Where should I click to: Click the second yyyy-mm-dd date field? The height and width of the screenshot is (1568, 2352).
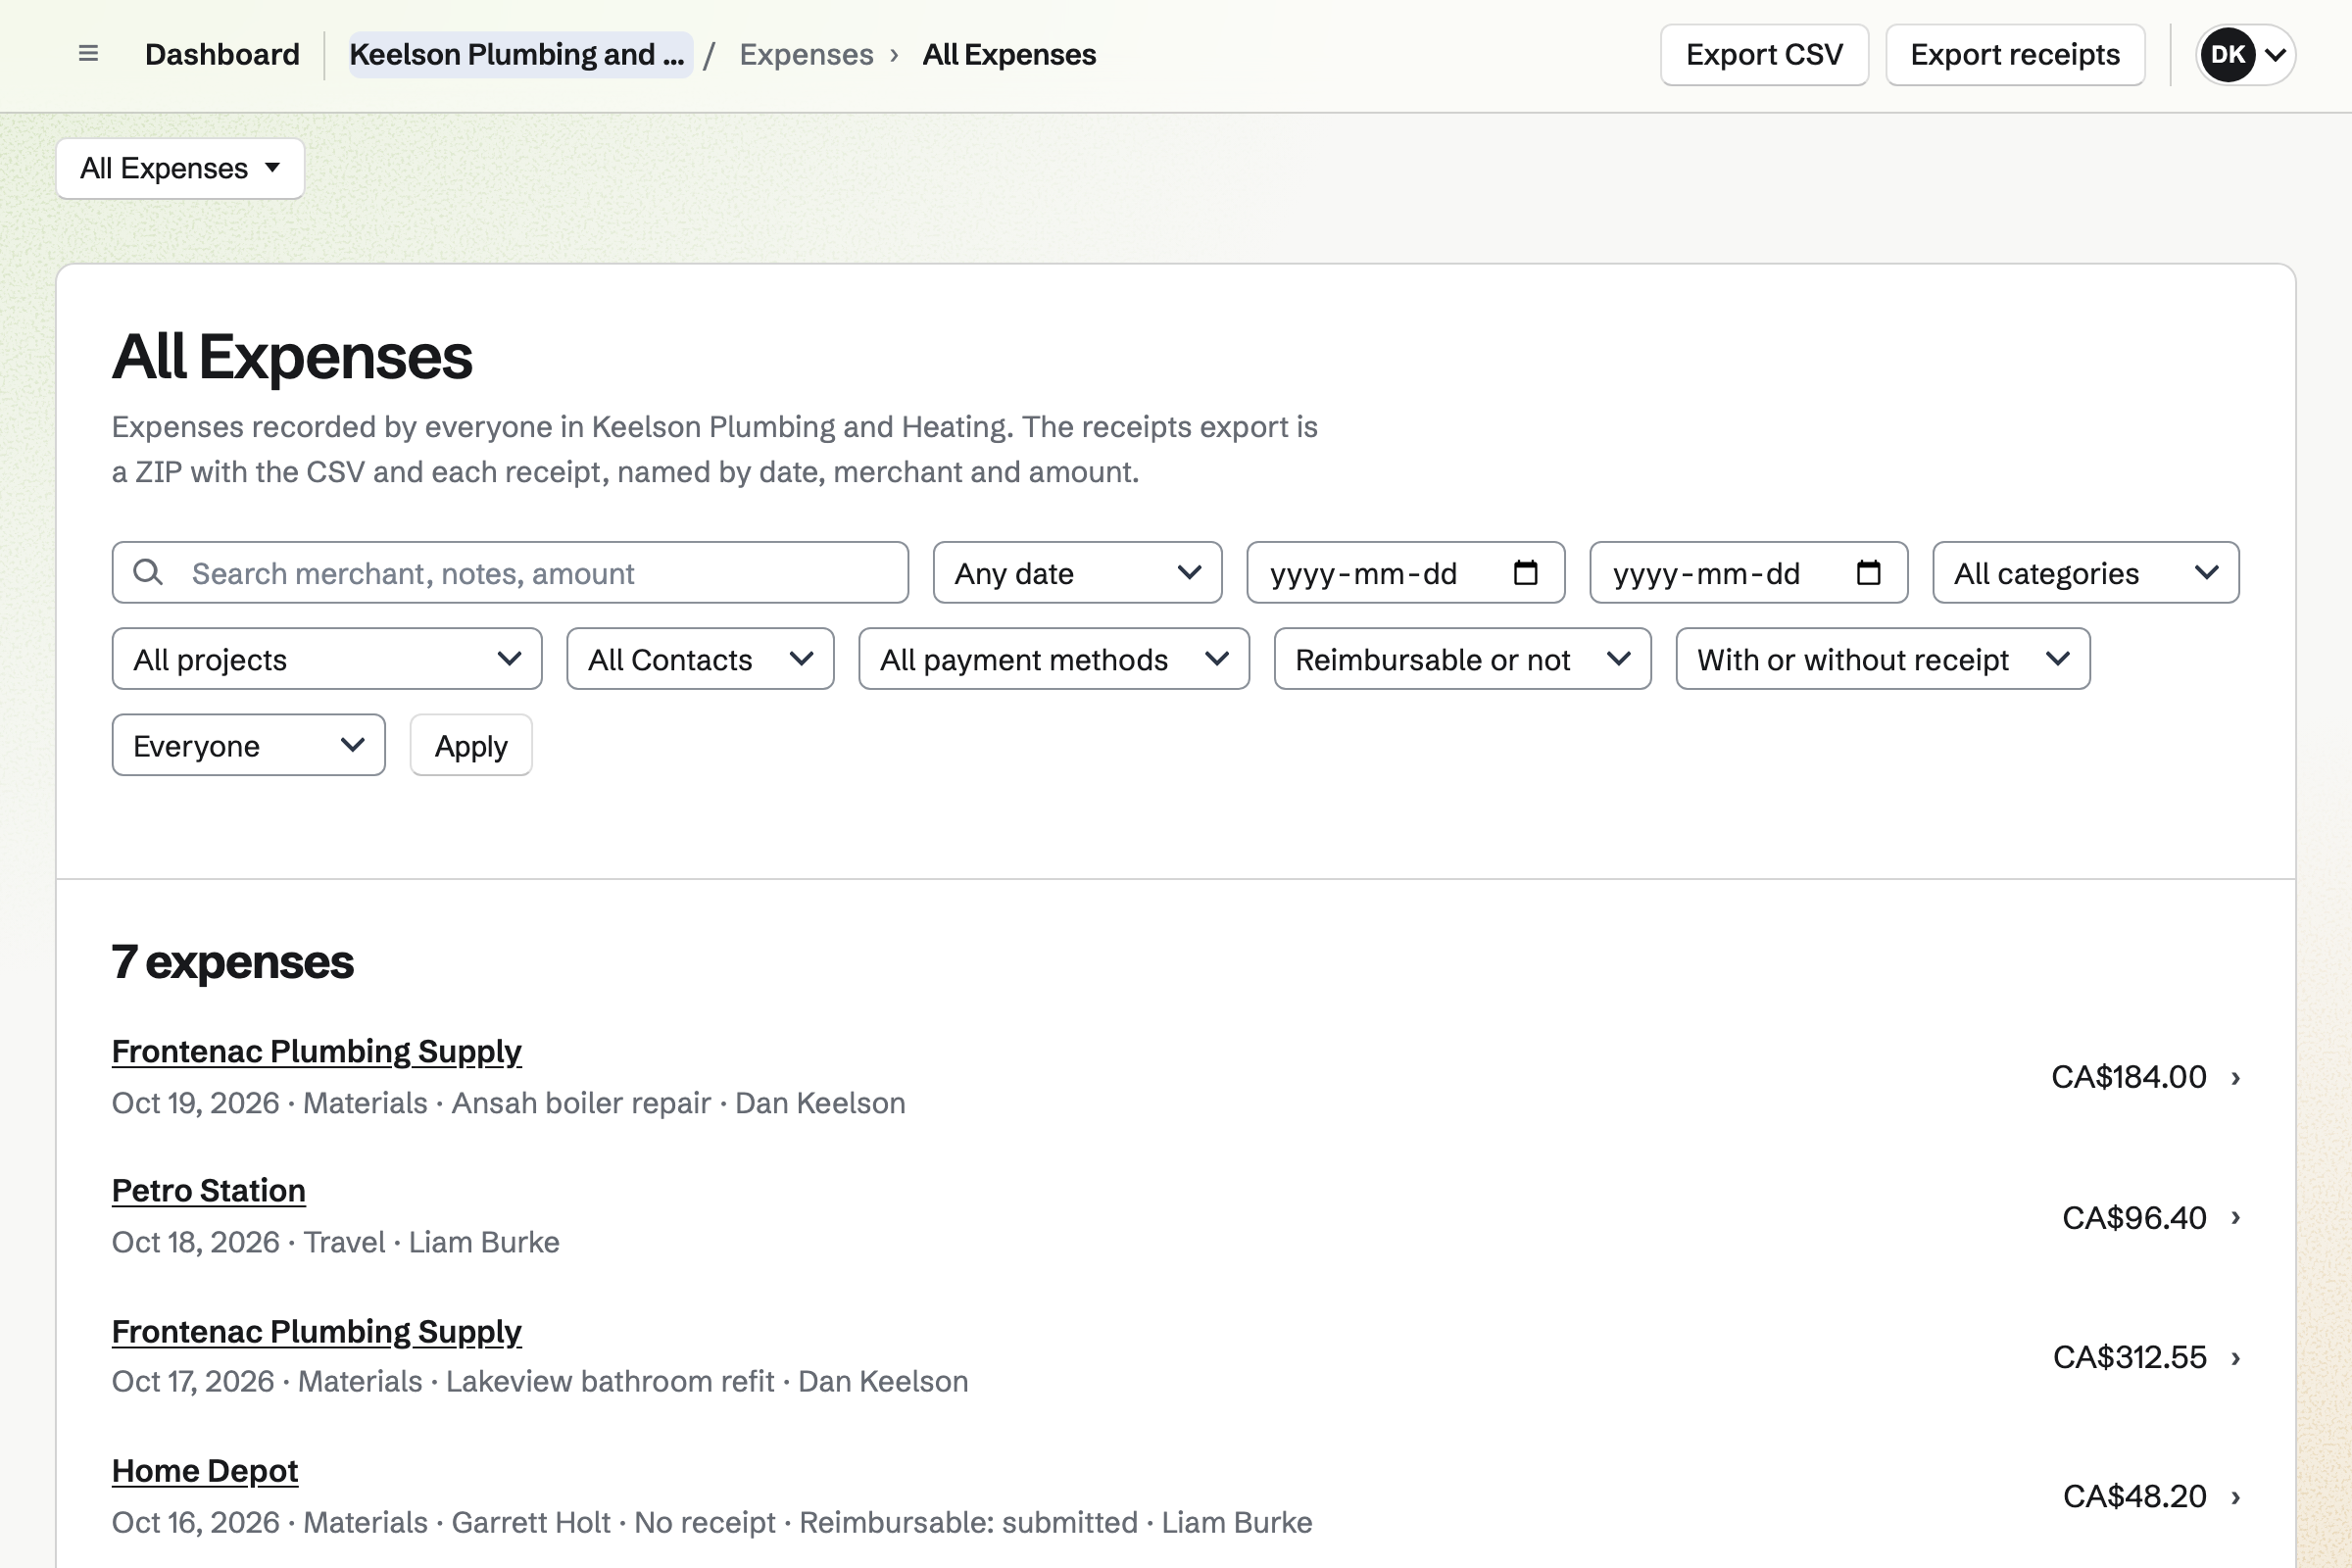click(1748, 573)
